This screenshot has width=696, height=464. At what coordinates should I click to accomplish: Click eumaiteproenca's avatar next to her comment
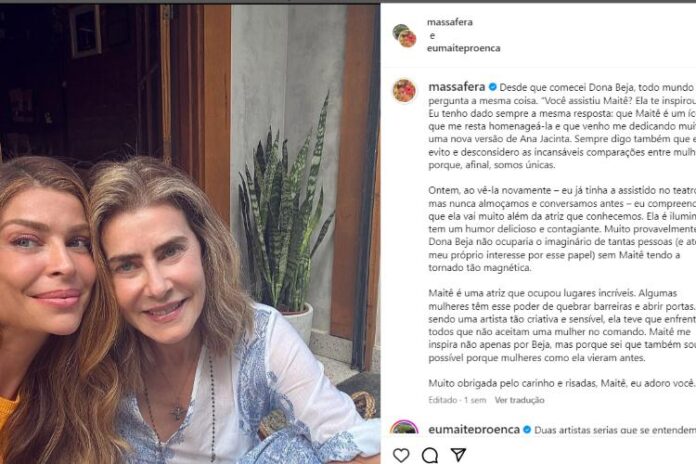(x=404, y=430)
